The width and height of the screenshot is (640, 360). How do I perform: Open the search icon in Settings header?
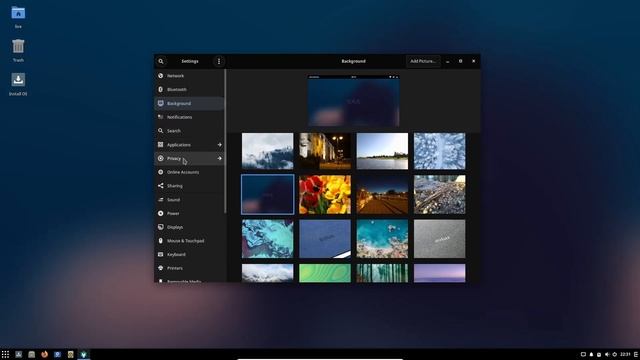161,61
